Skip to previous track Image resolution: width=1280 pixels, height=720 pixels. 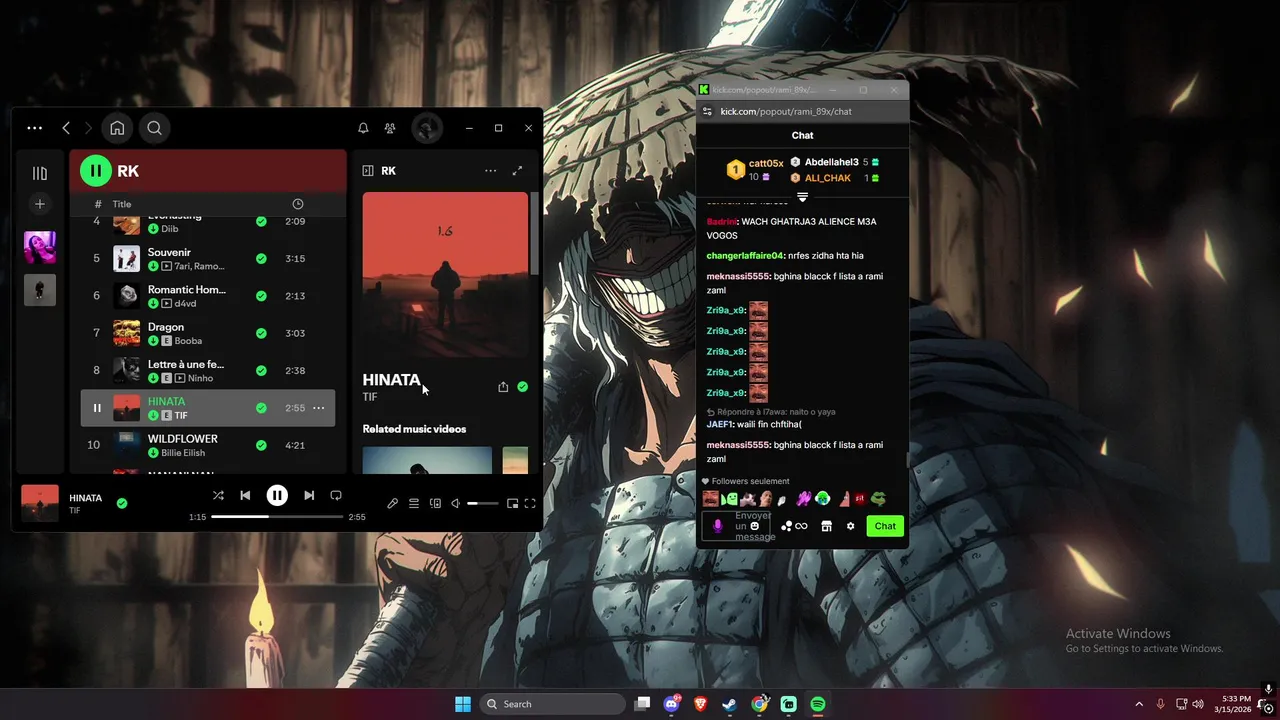point(245,495)
